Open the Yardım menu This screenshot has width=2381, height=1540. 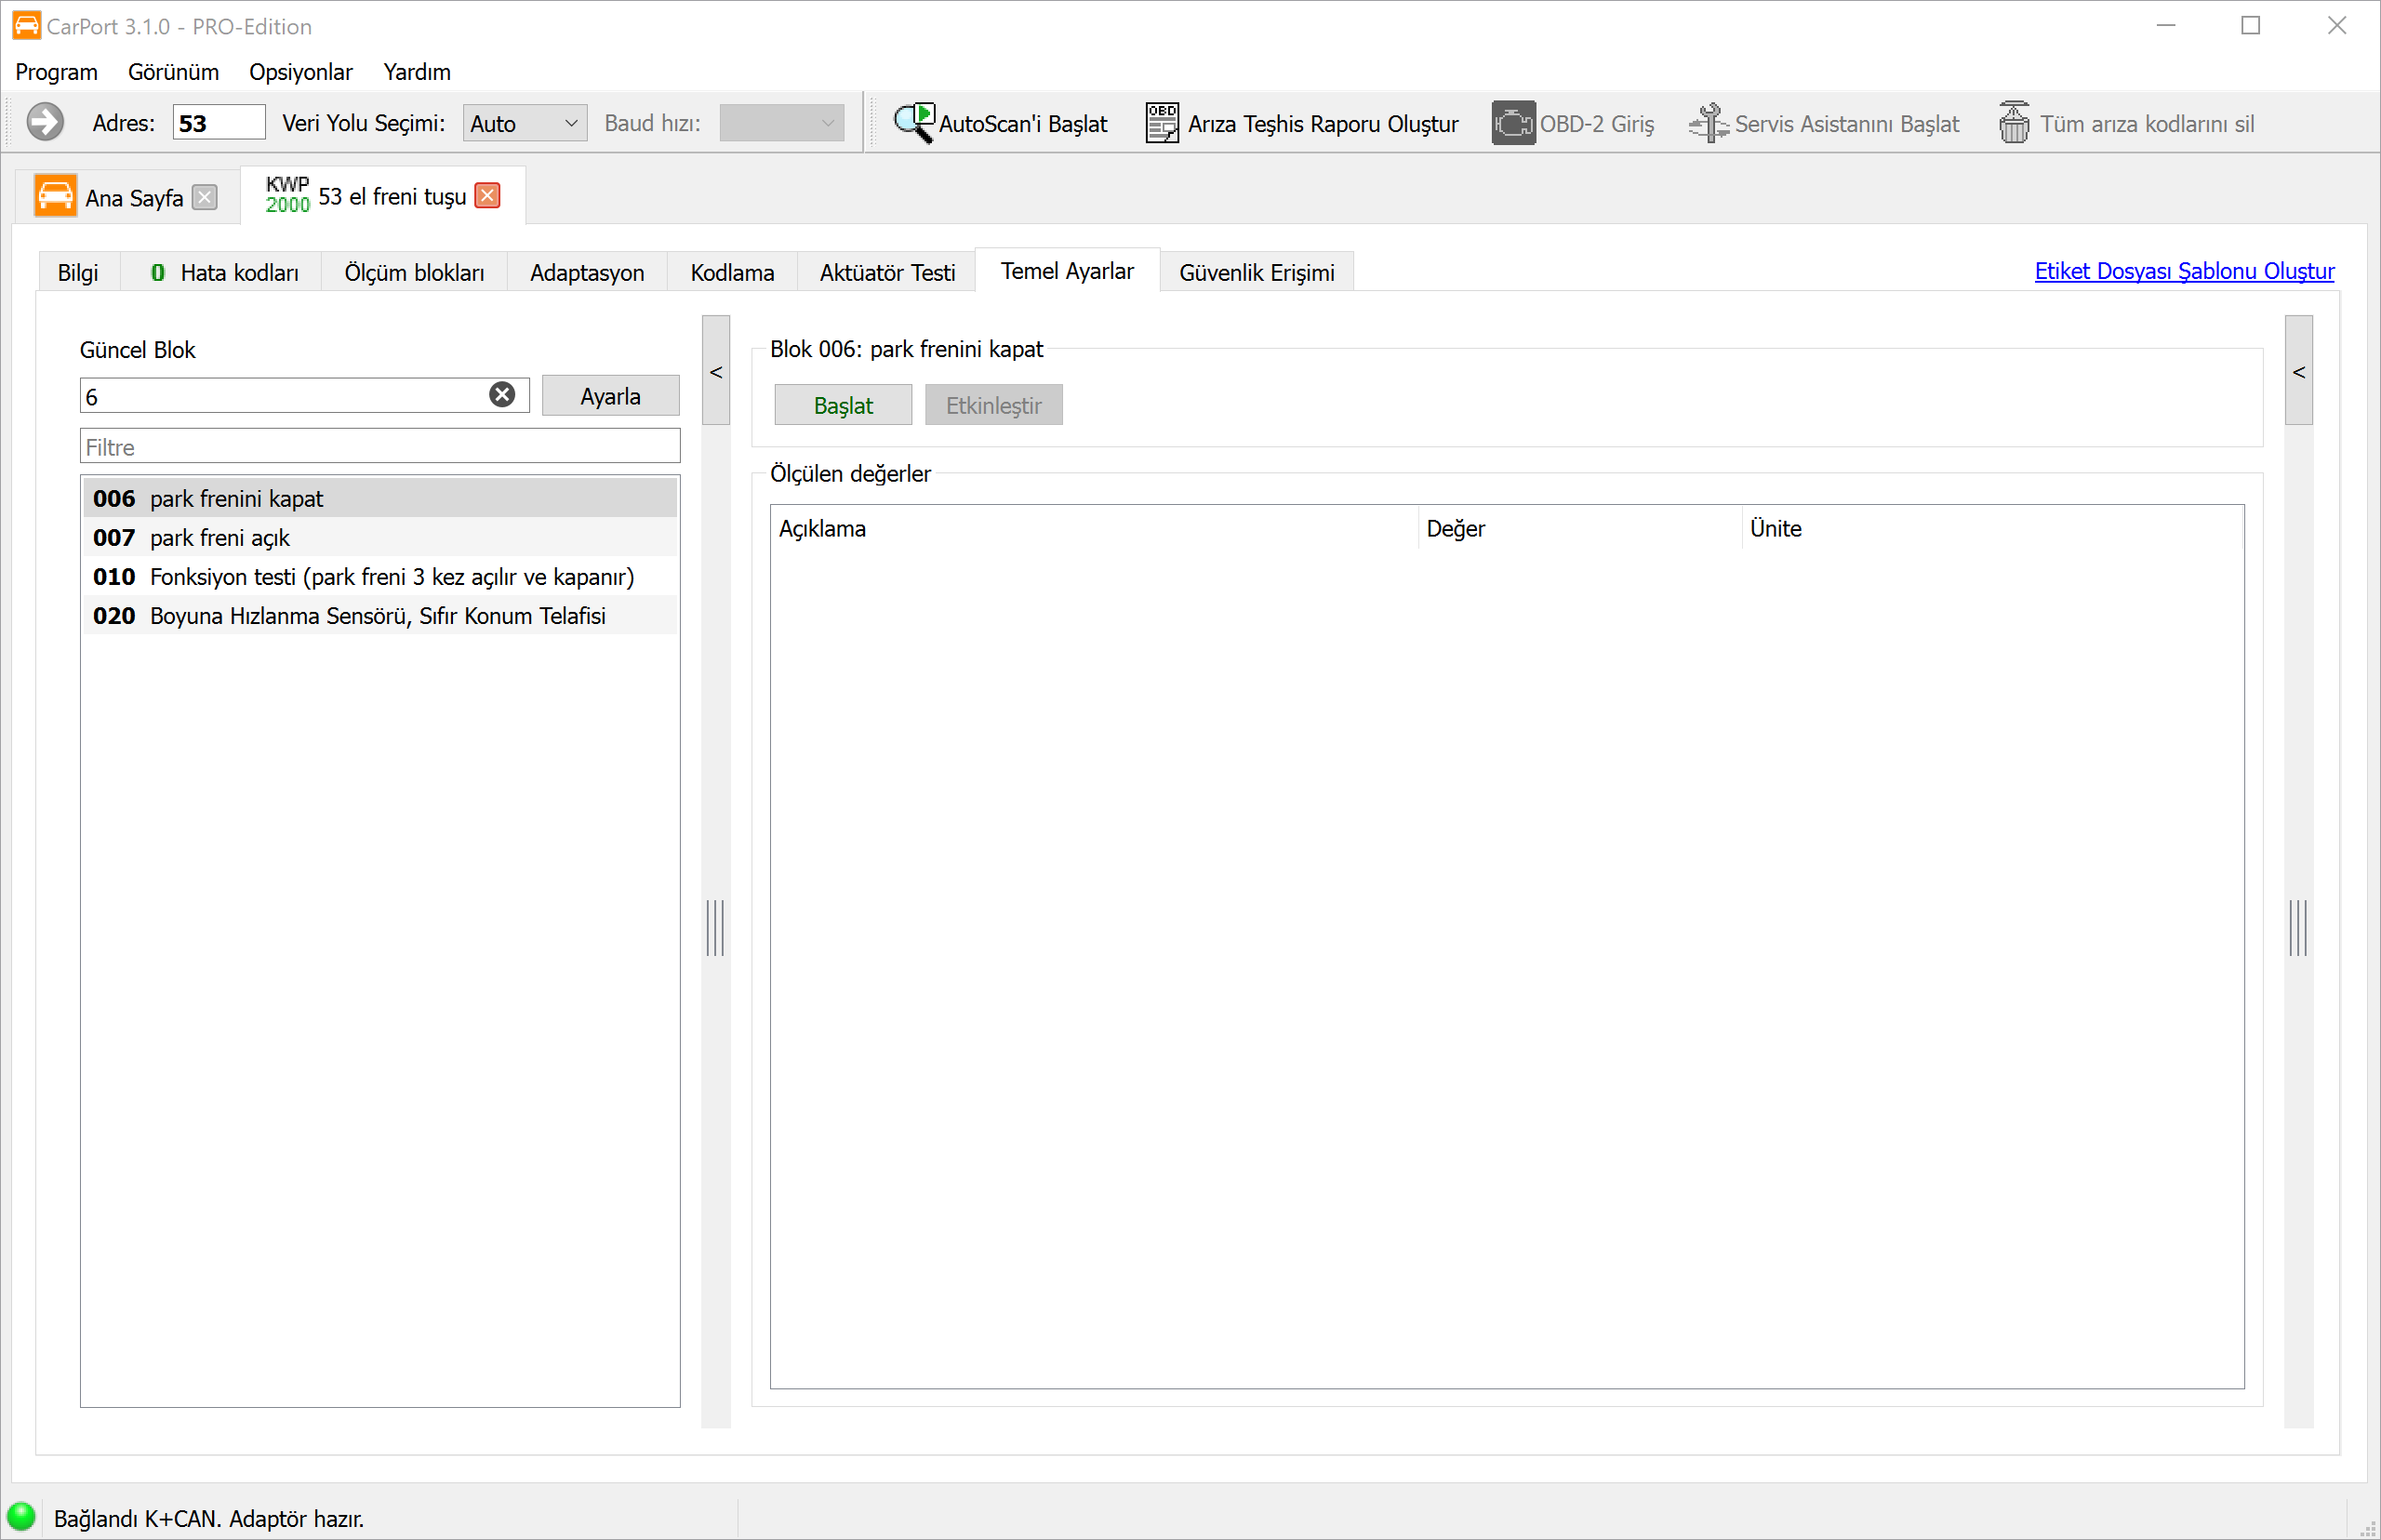[x=417, y=72]
